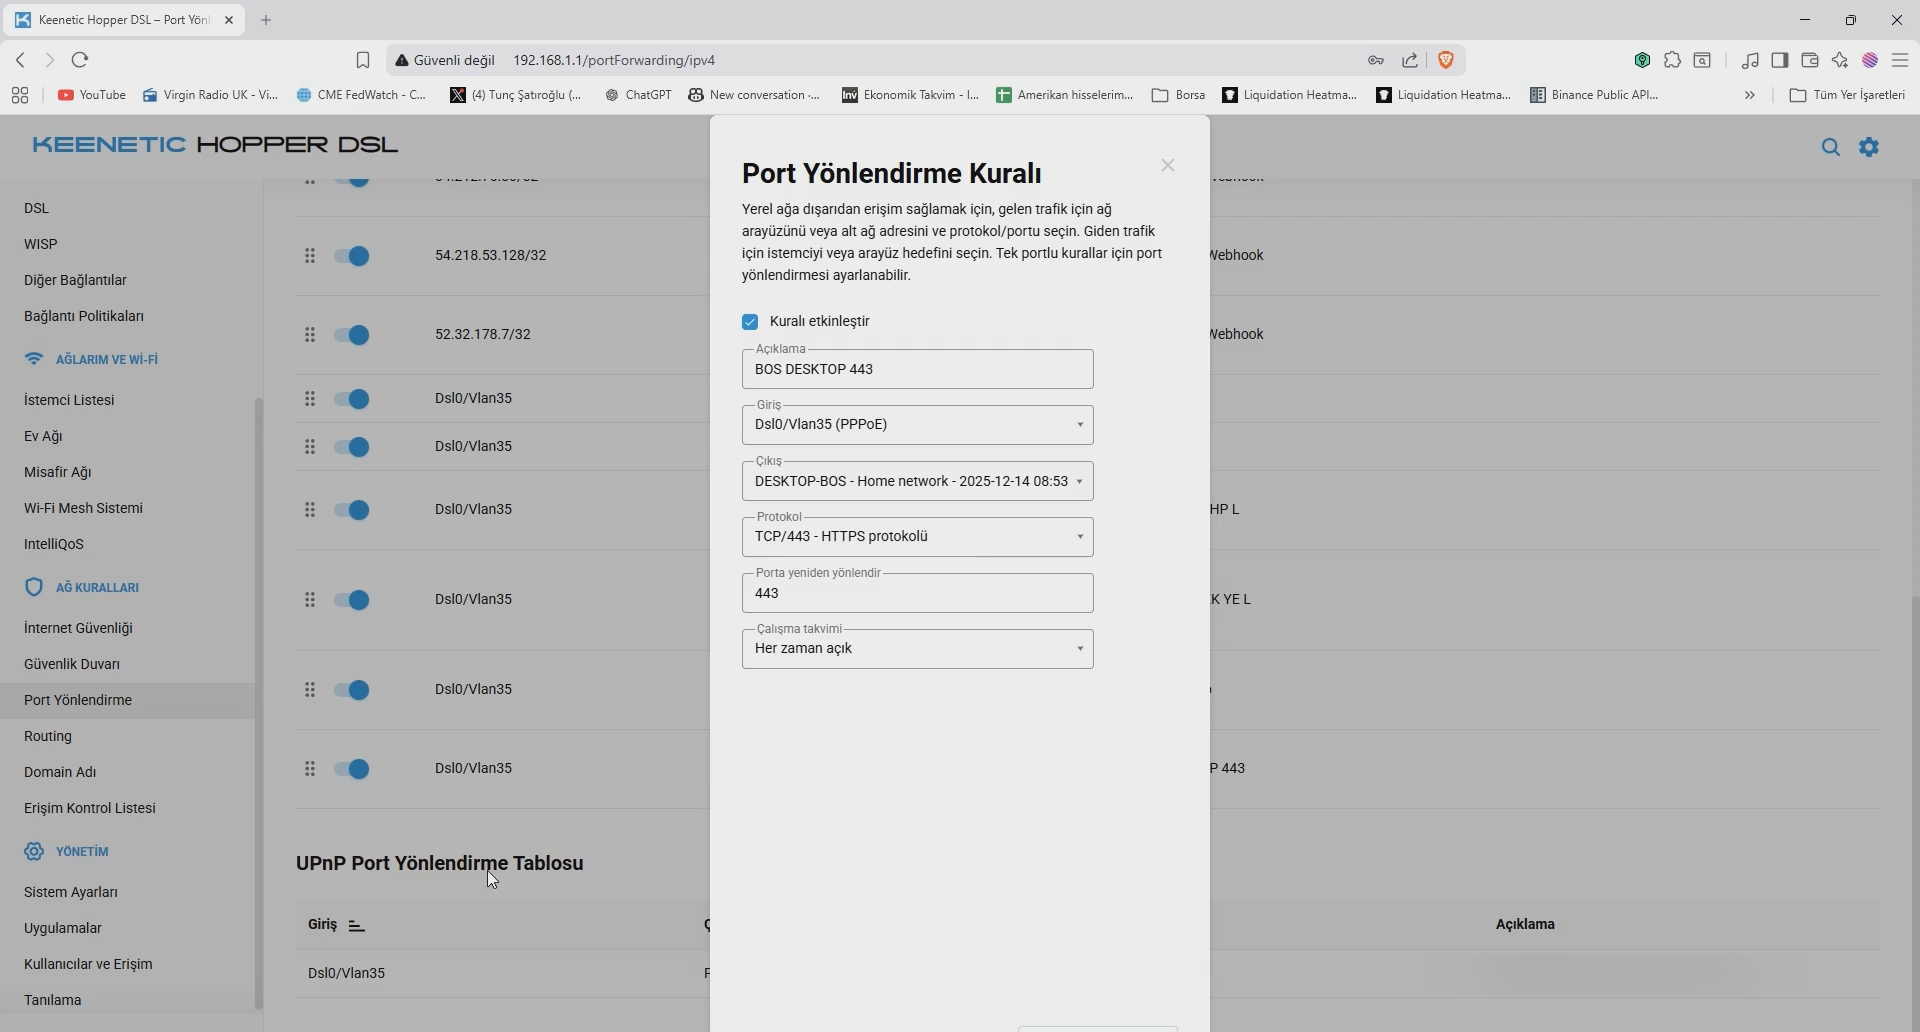The height and width of the screenshot is (1032, 1920).
Task: Click the Wi-Fi icon beside AĞLARIM VE WI-FI
Action: [34, 359]
